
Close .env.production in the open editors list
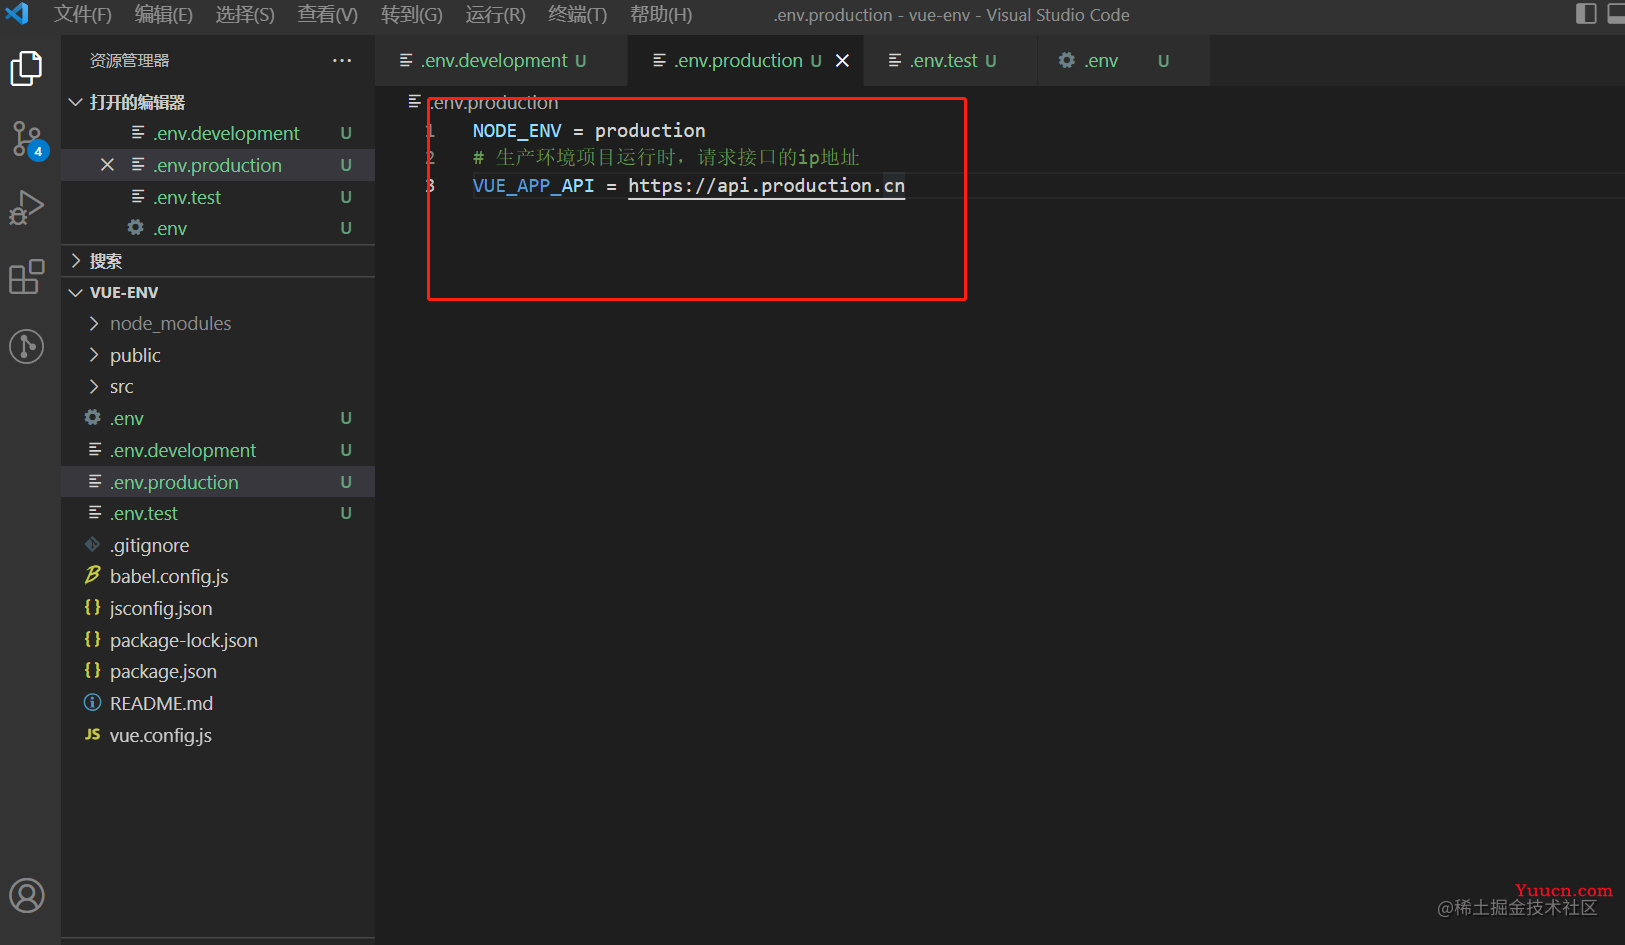point(107,165)
